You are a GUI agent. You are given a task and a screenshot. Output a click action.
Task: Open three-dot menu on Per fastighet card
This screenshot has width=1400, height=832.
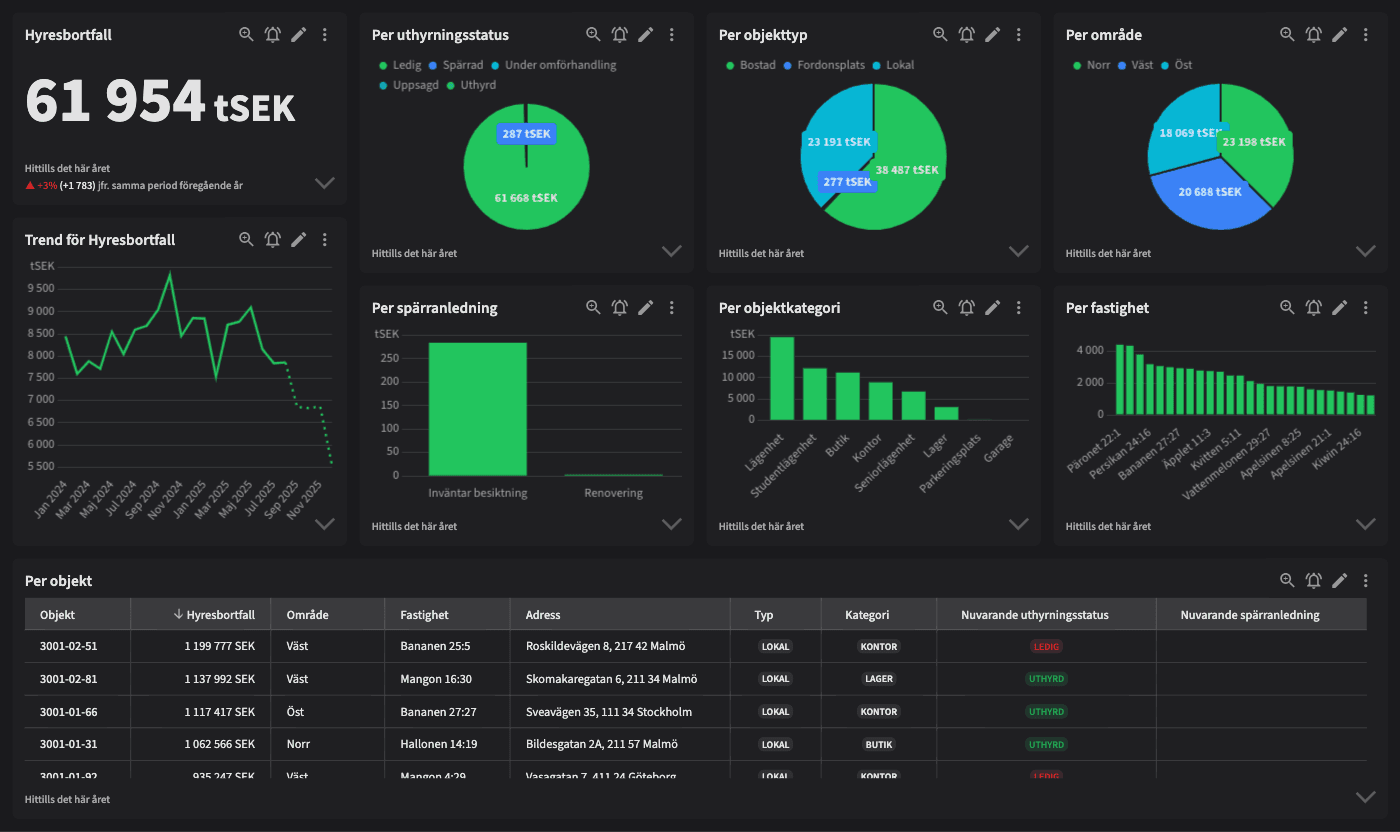tap(1366, 307)
